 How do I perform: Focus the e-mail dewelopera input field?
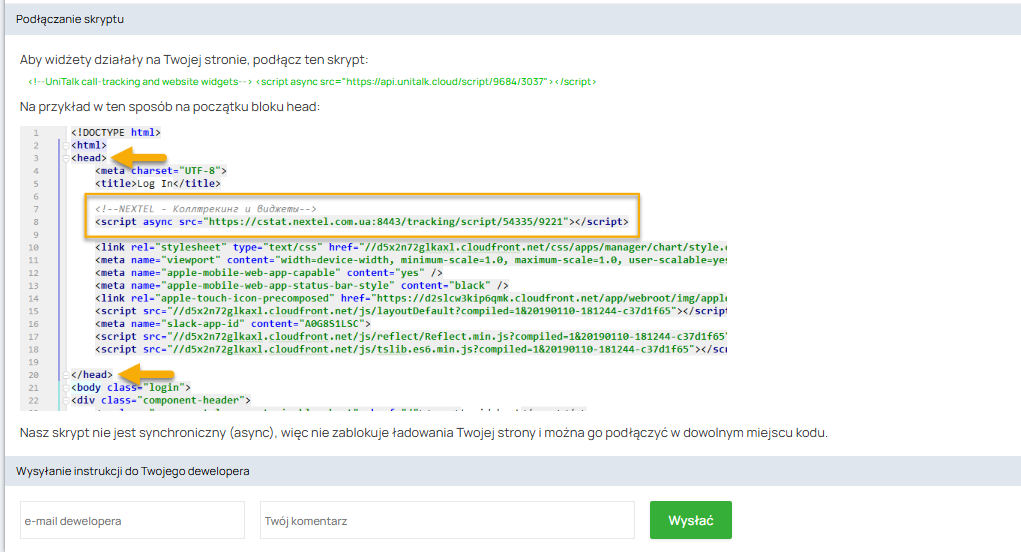coord(132,520)
